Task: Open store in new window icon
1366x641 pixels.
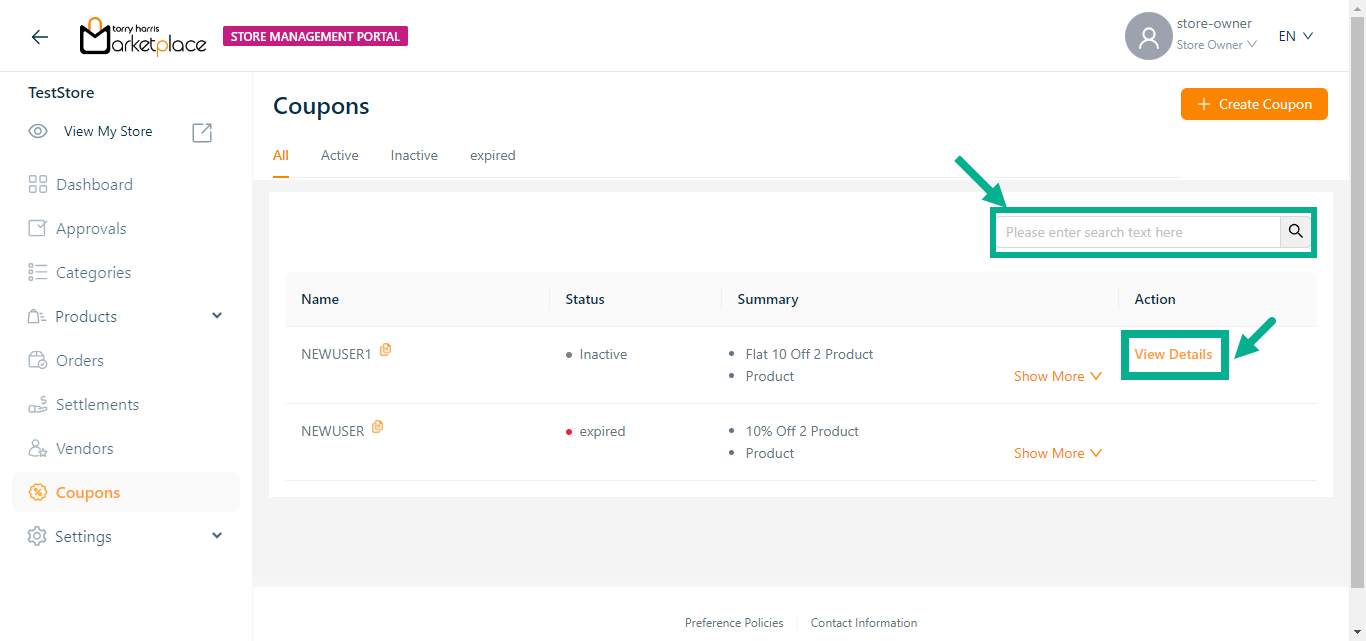Action: click(202, 132)
